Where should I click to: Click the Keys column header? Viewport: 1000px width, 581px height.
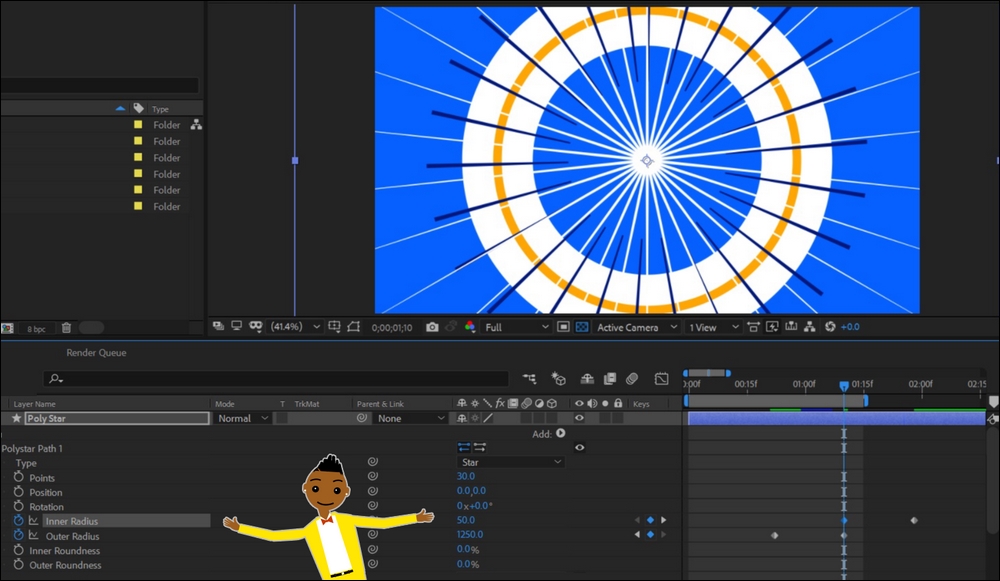pos(641,404)
